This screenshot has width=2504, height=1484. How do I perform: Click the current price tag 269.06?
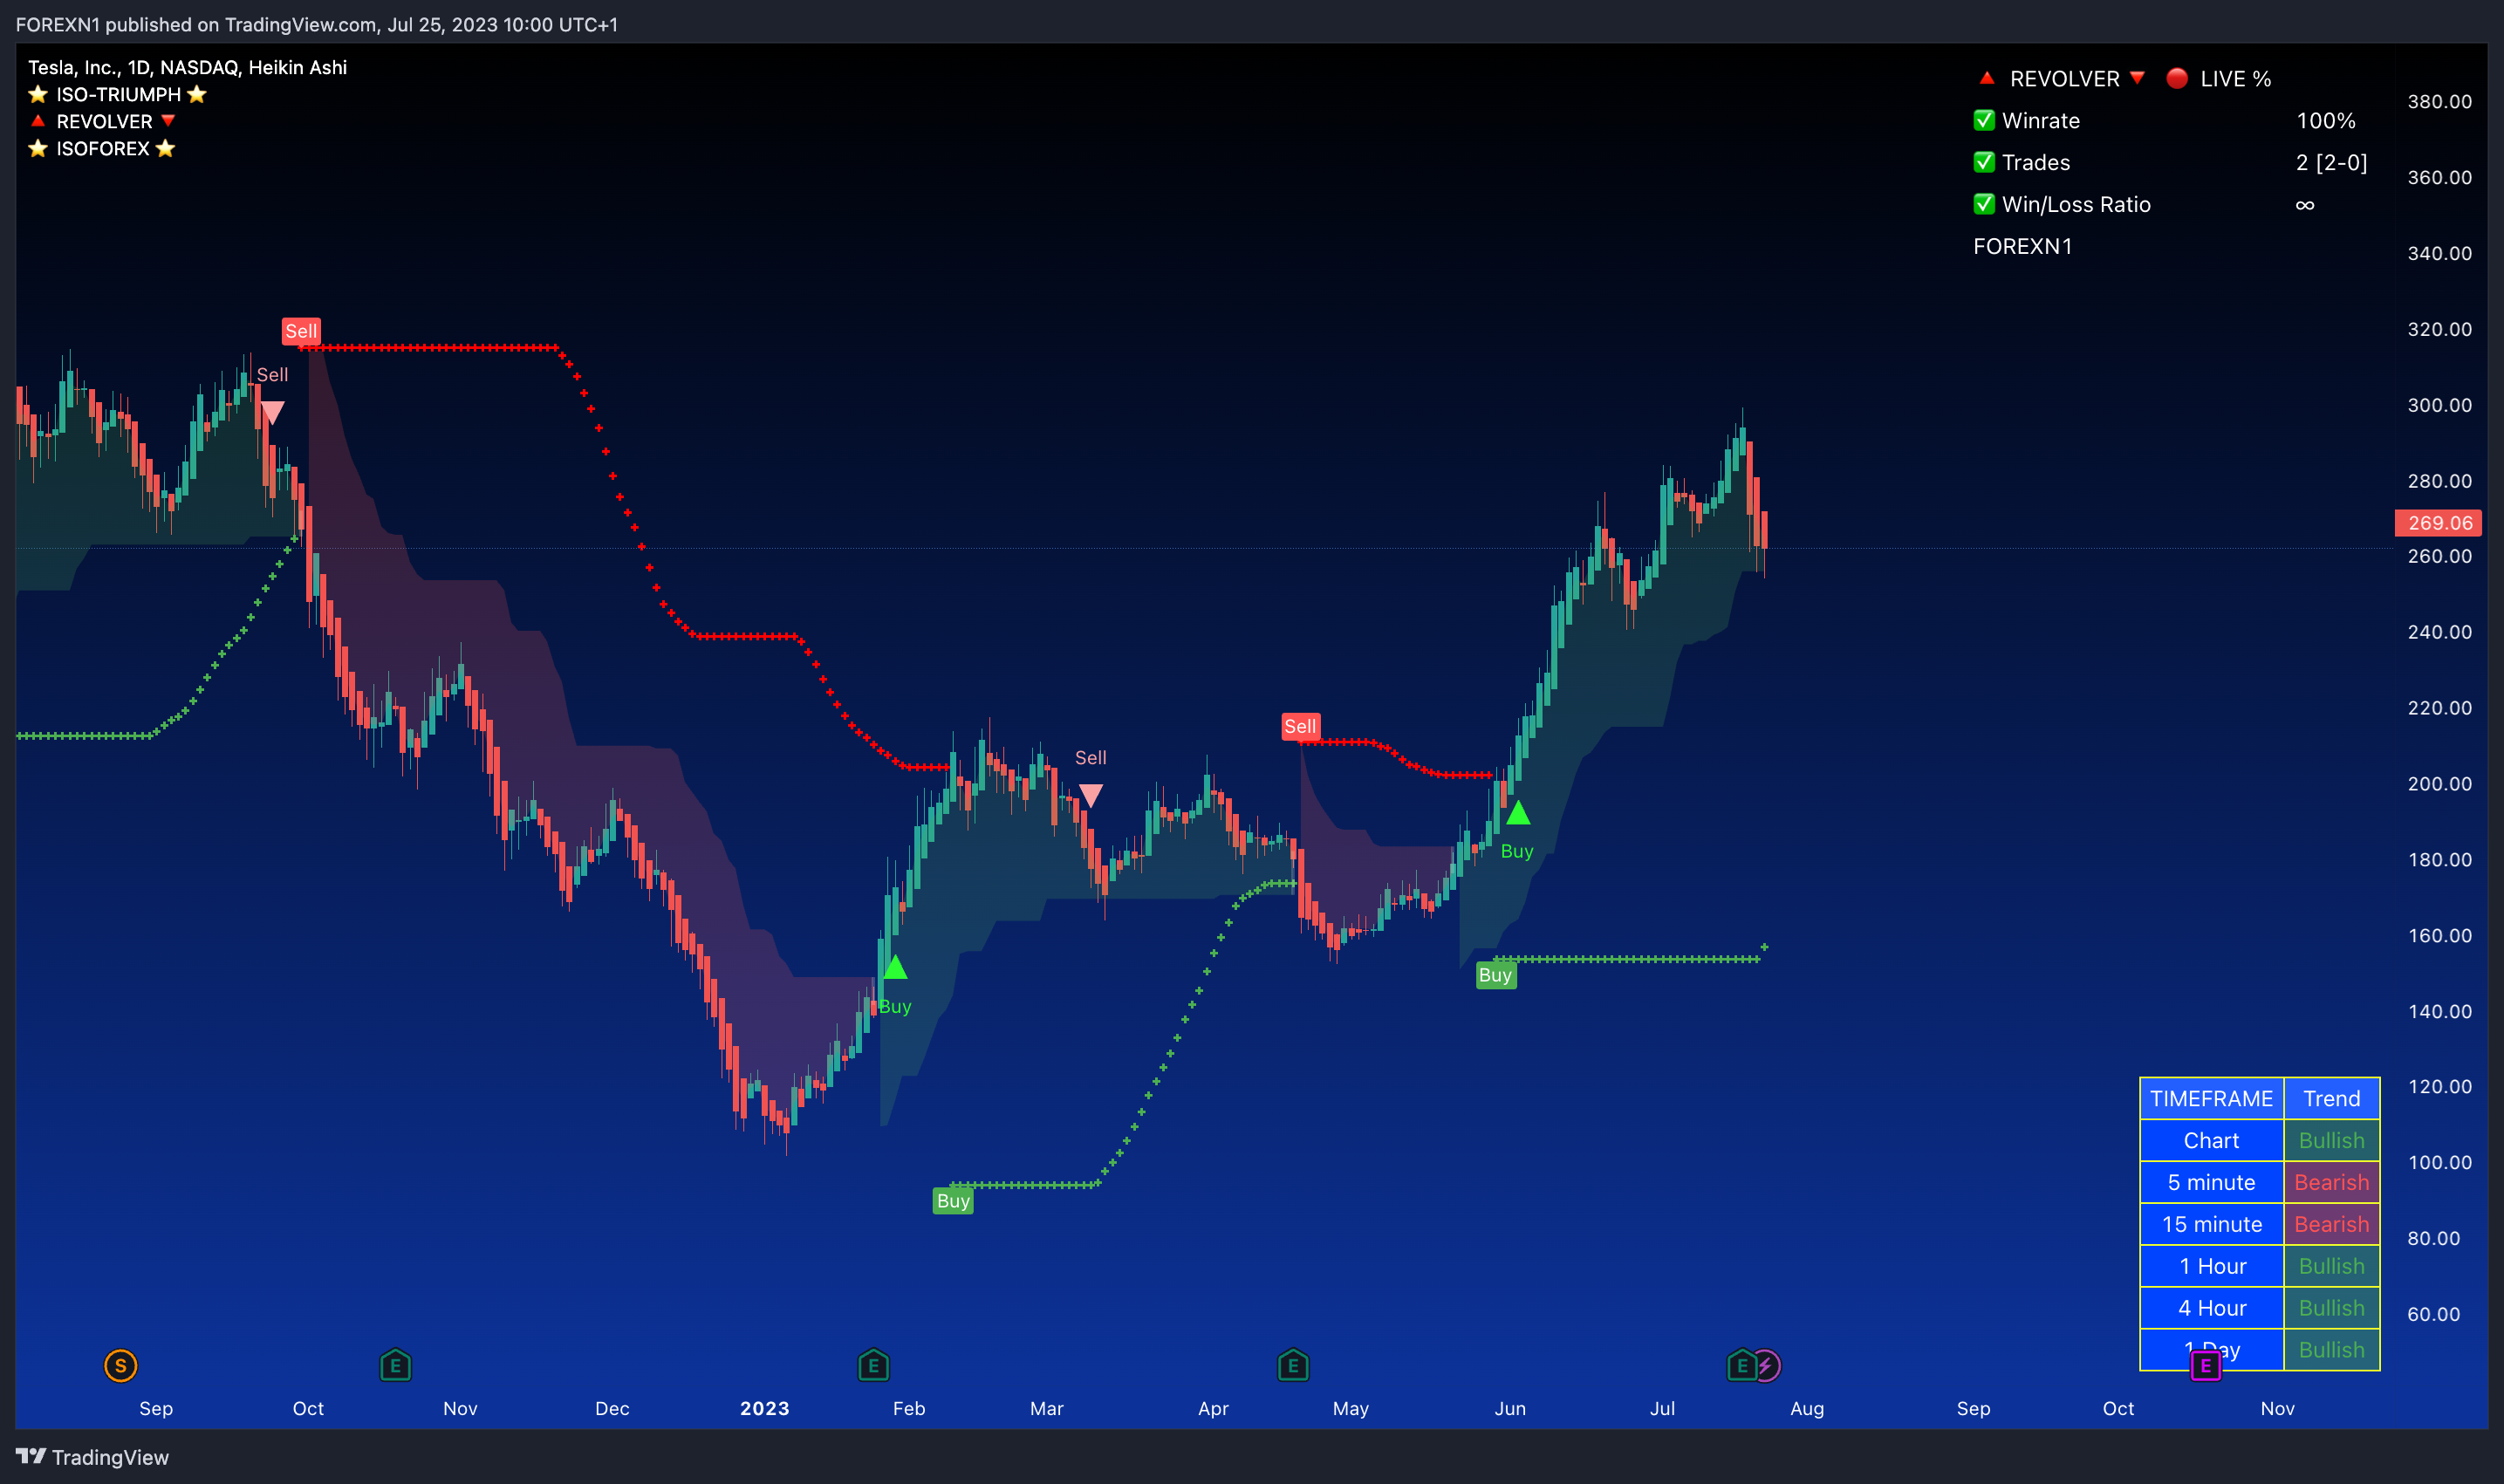(2438, 522)
